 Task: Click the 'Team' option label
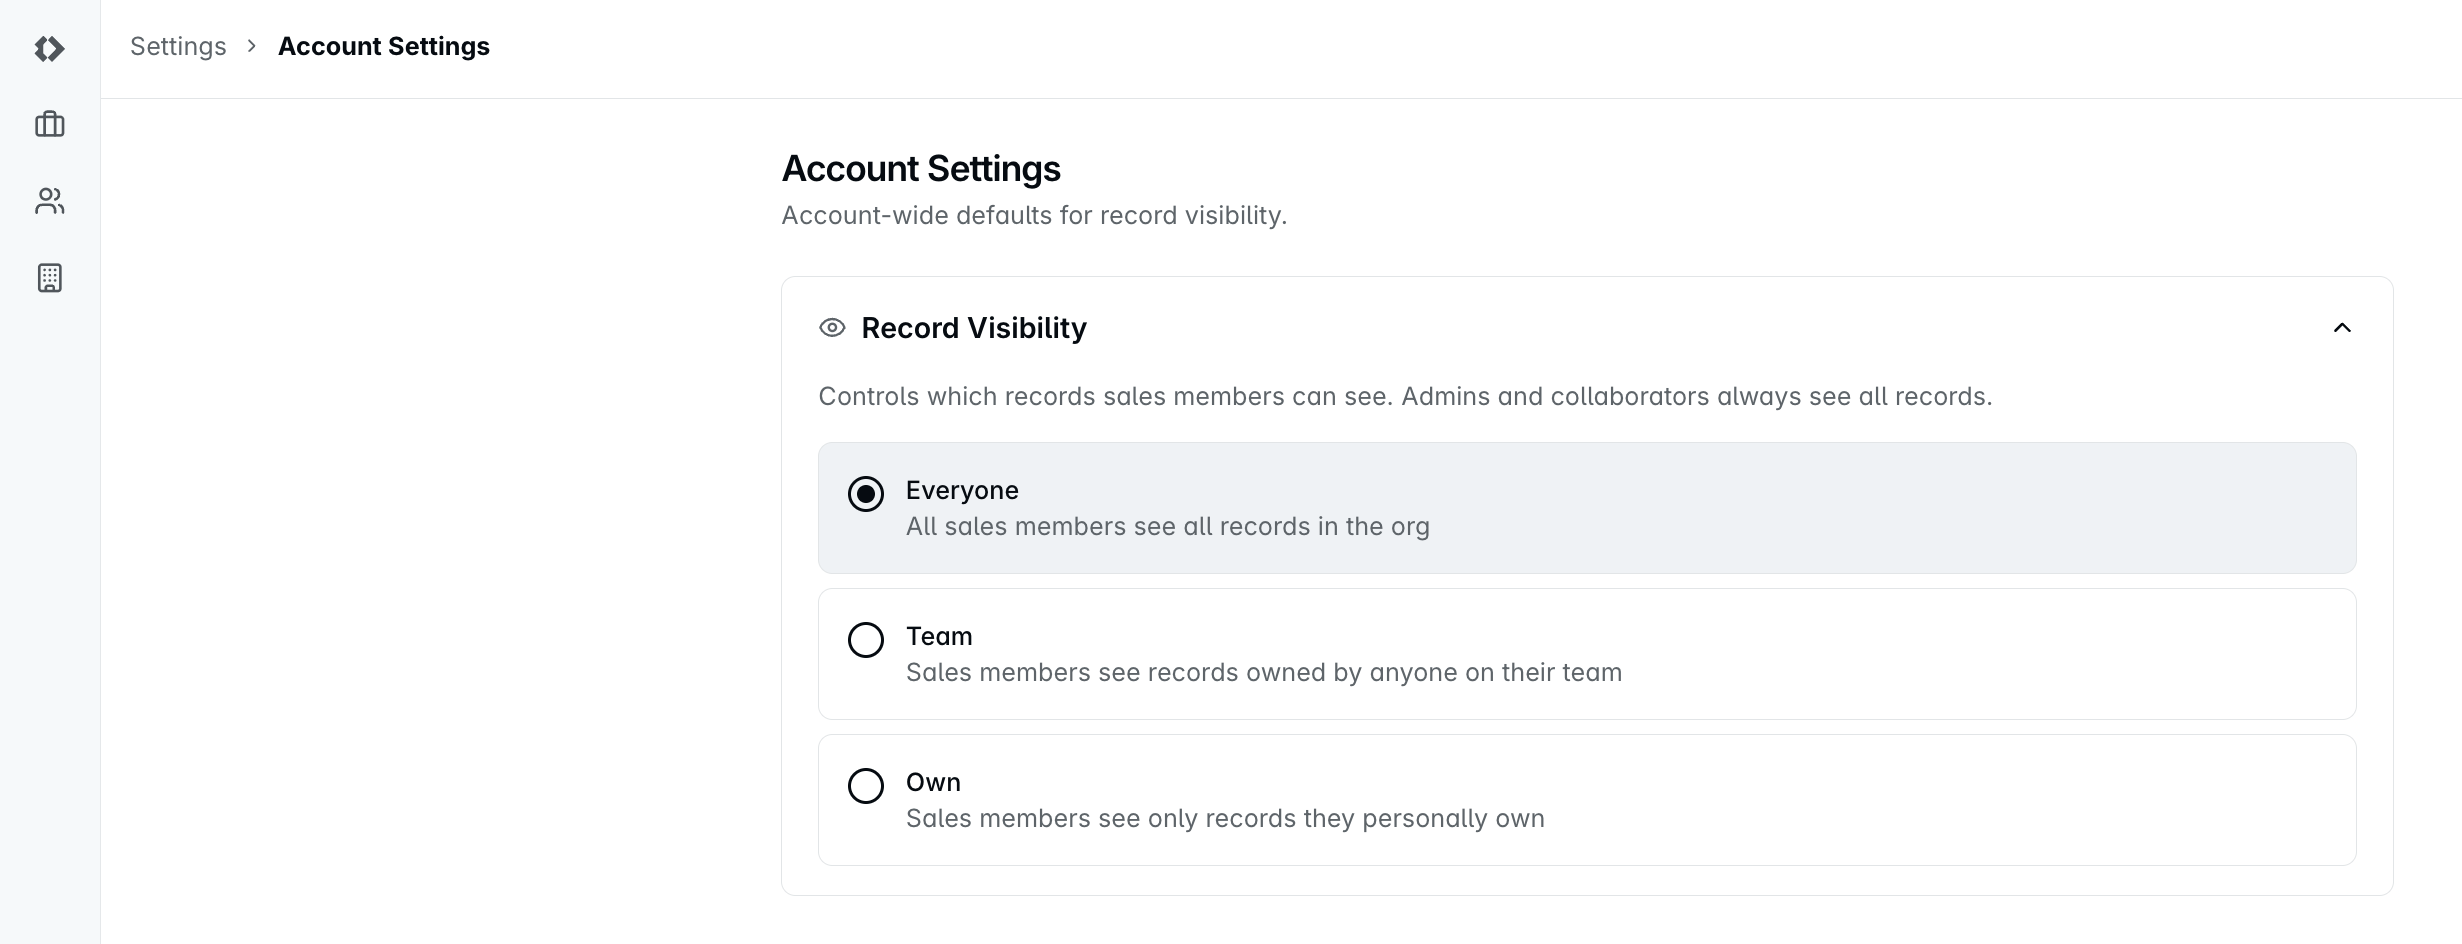(x=939, y=636)
